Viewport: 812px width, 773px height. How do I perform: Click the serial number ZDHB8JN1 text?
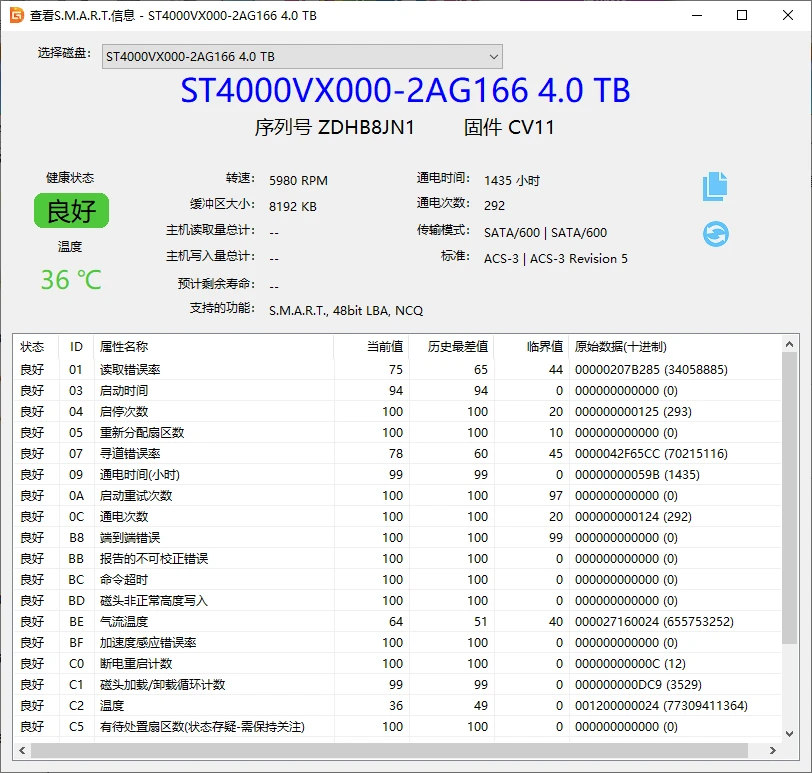click(366, 127)
